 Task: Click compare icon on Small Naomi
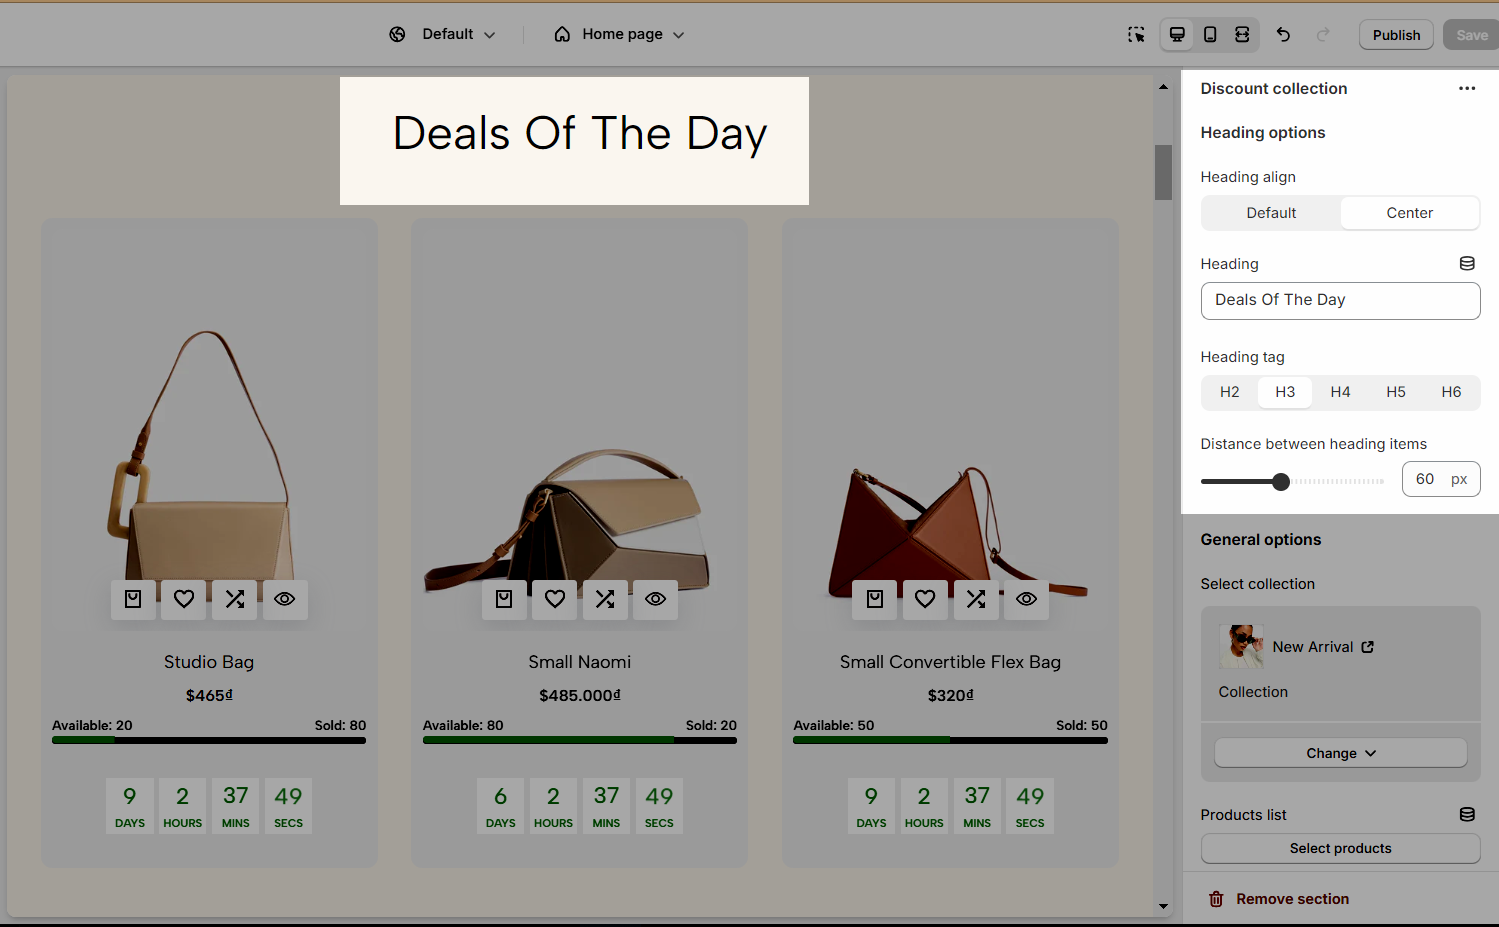605,599
